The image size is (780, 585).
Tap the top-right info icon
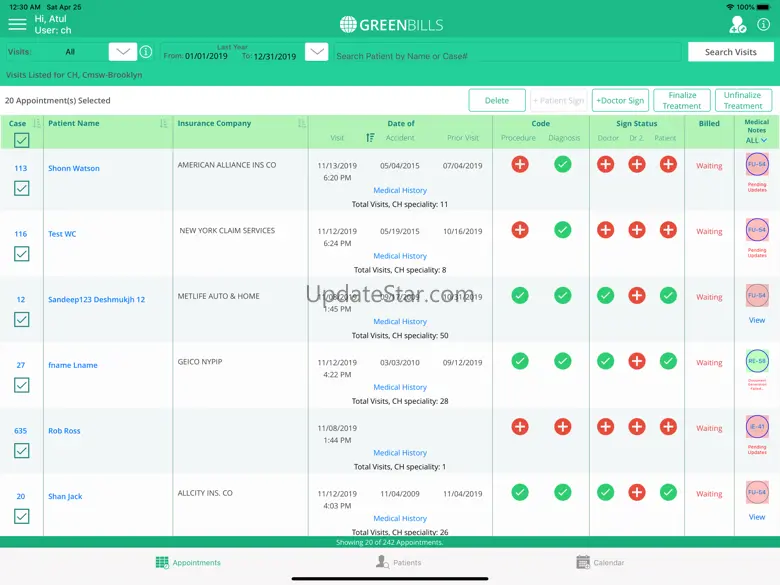(763, 24)
